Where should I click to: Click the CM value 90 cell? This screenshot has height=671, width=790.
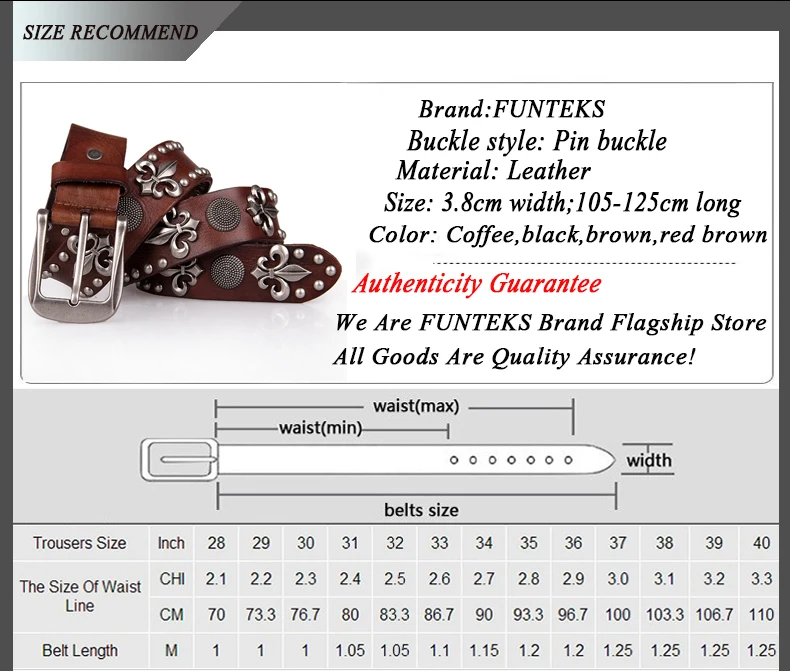point(484,615)
